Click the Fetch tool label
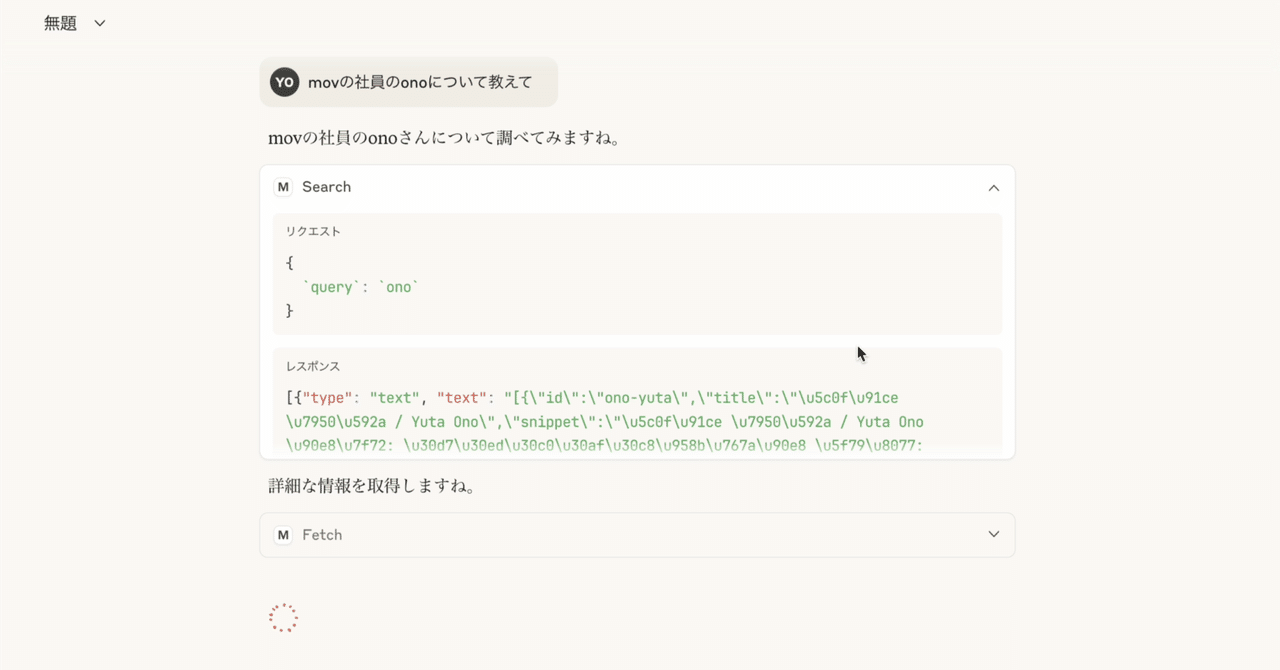Image resolution: width=1280 pixels, height=670 pixels. 323,535
